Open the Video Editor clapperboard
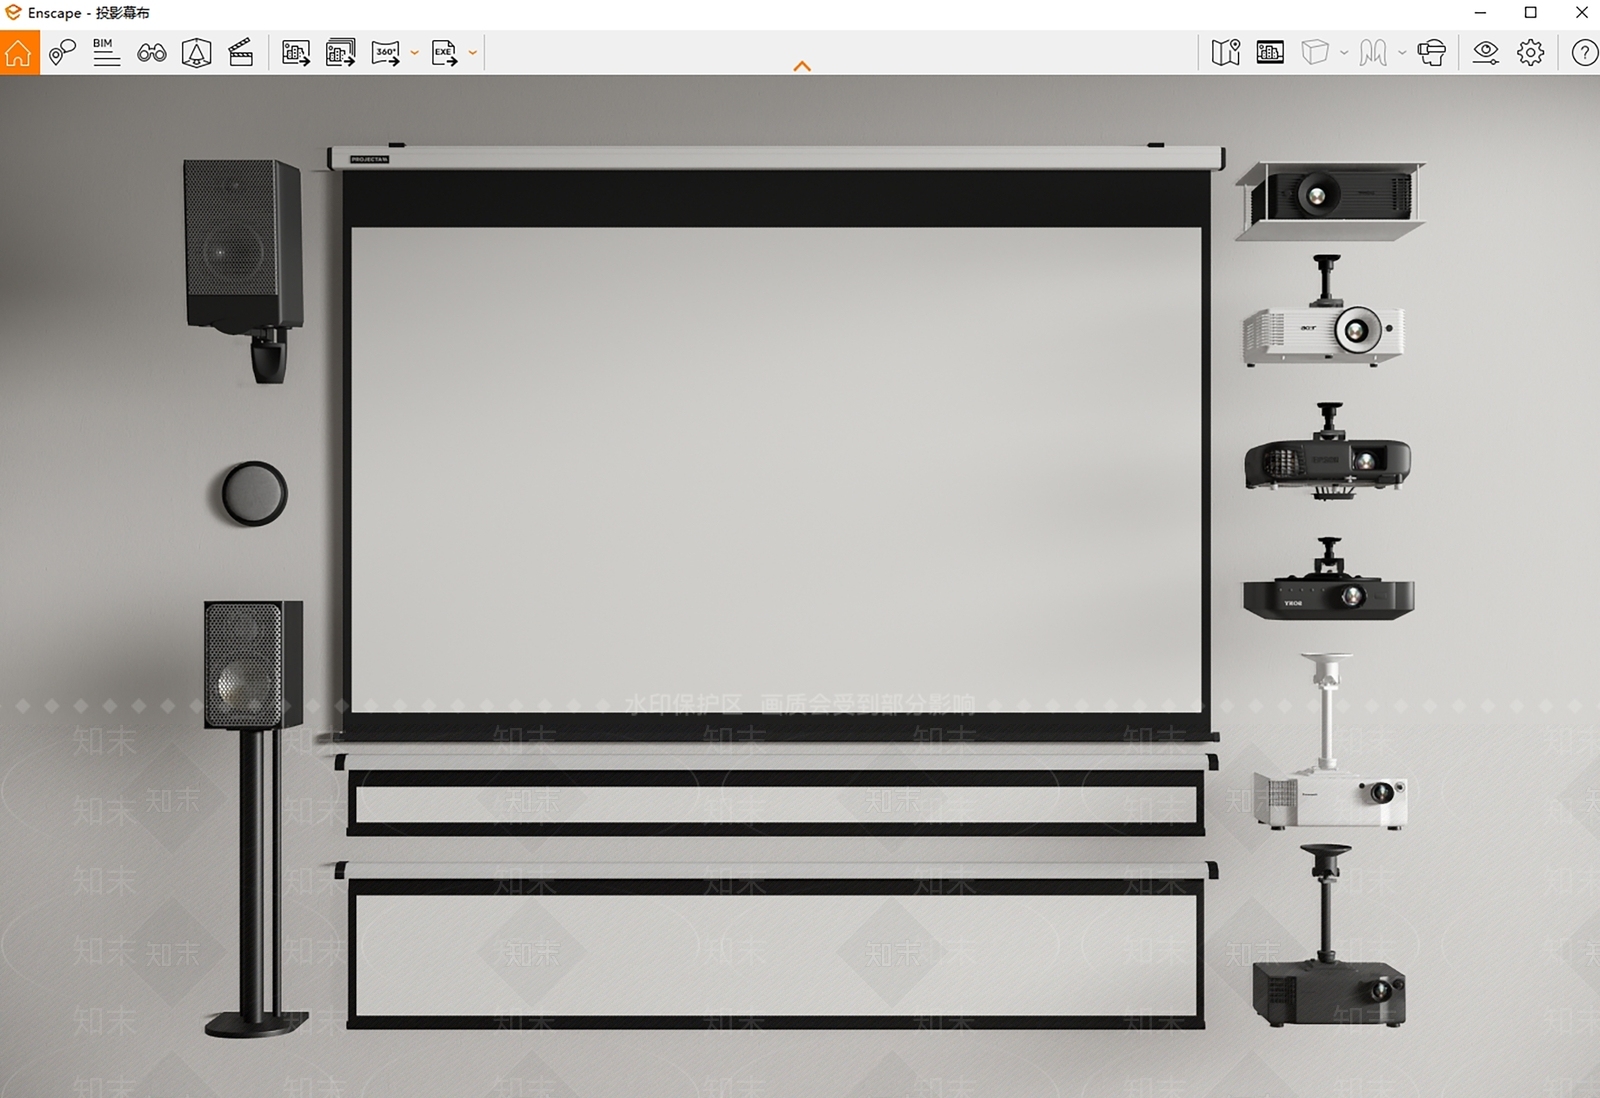 pos(241,53)
